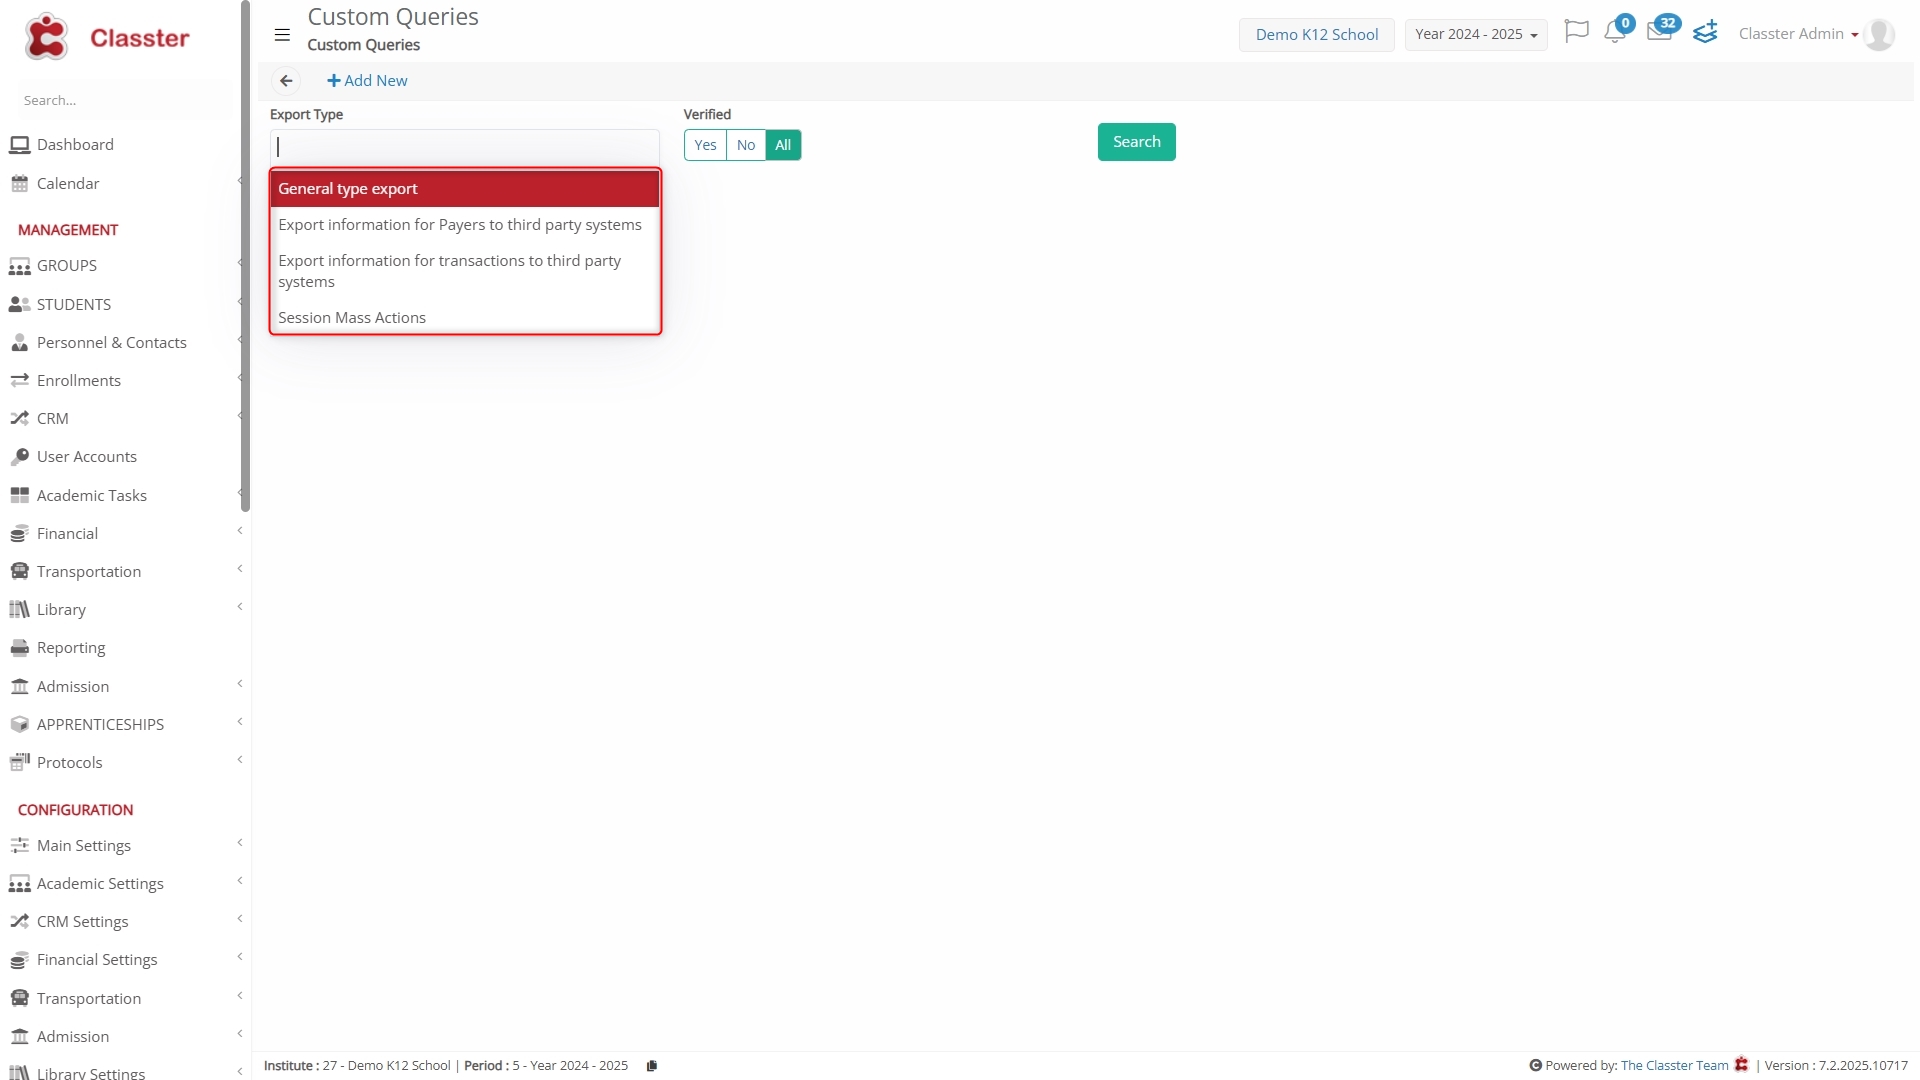The image size is (1920, 1080).
Task: Click the Demo K12 School button
Action: point(1316,35)
